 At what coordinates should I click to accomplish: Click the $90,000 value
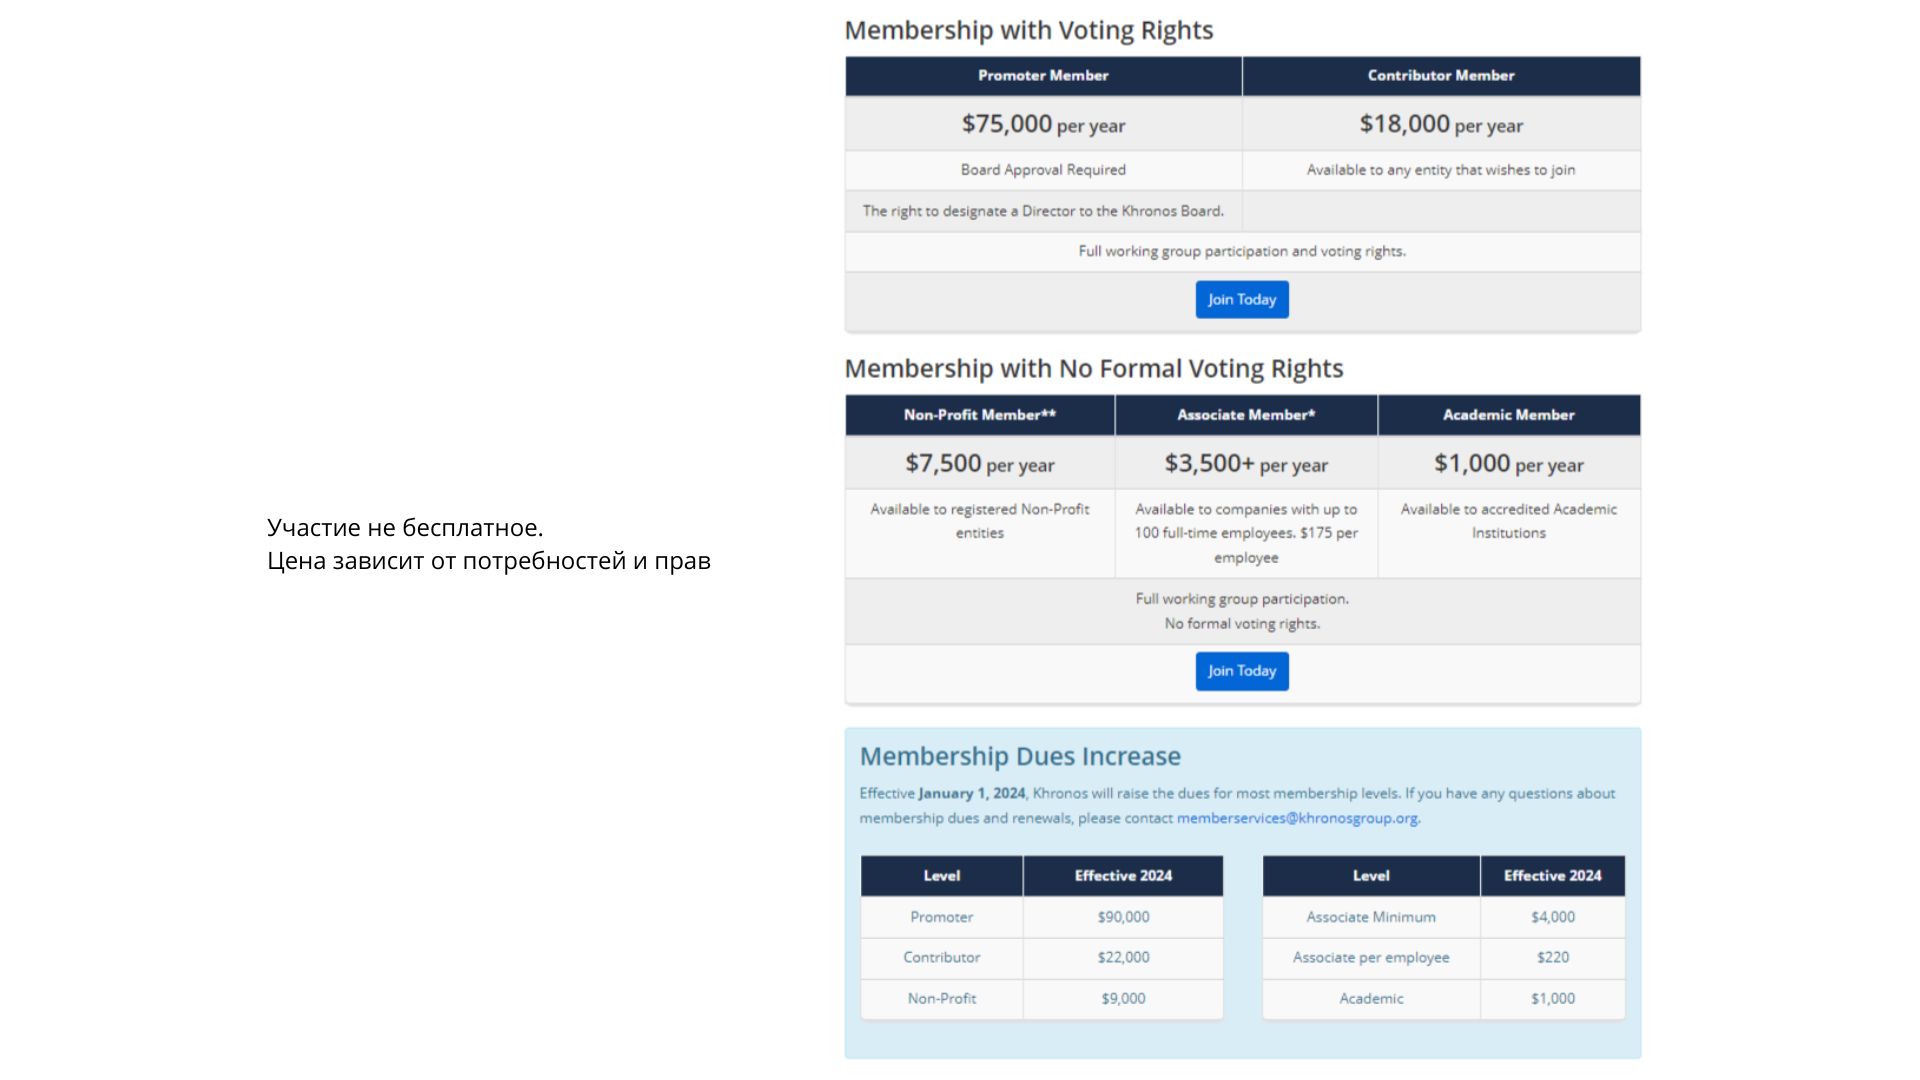pos(1123,917)
